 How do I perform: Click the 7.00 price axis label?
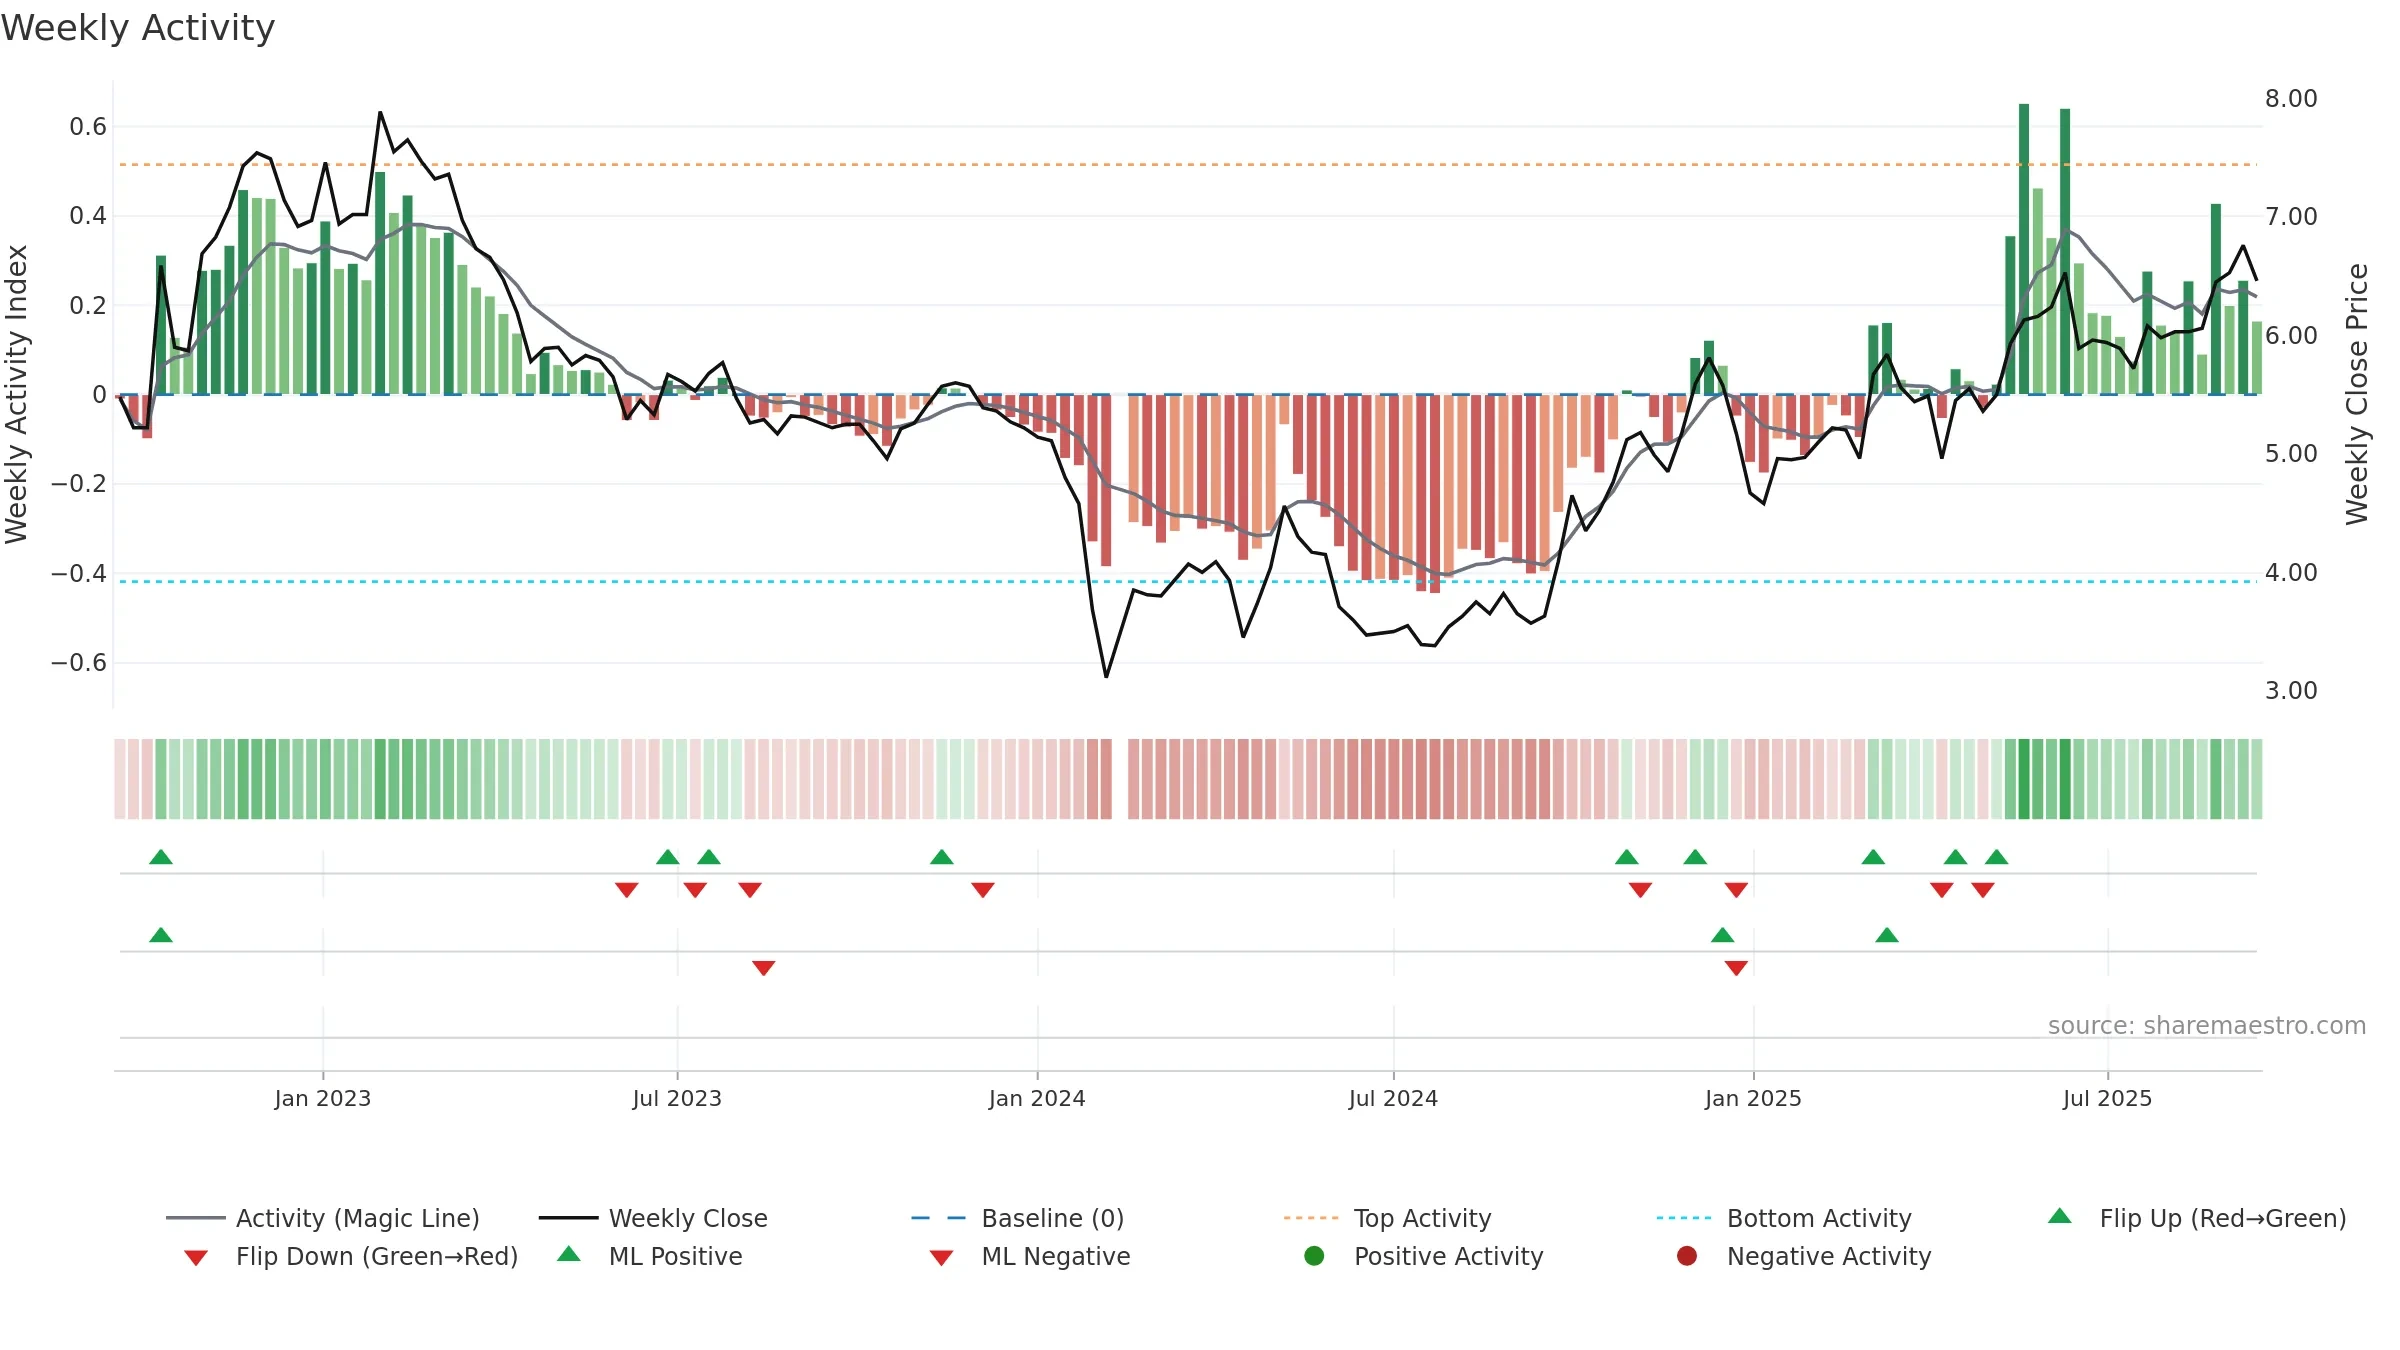(2291, 217)
